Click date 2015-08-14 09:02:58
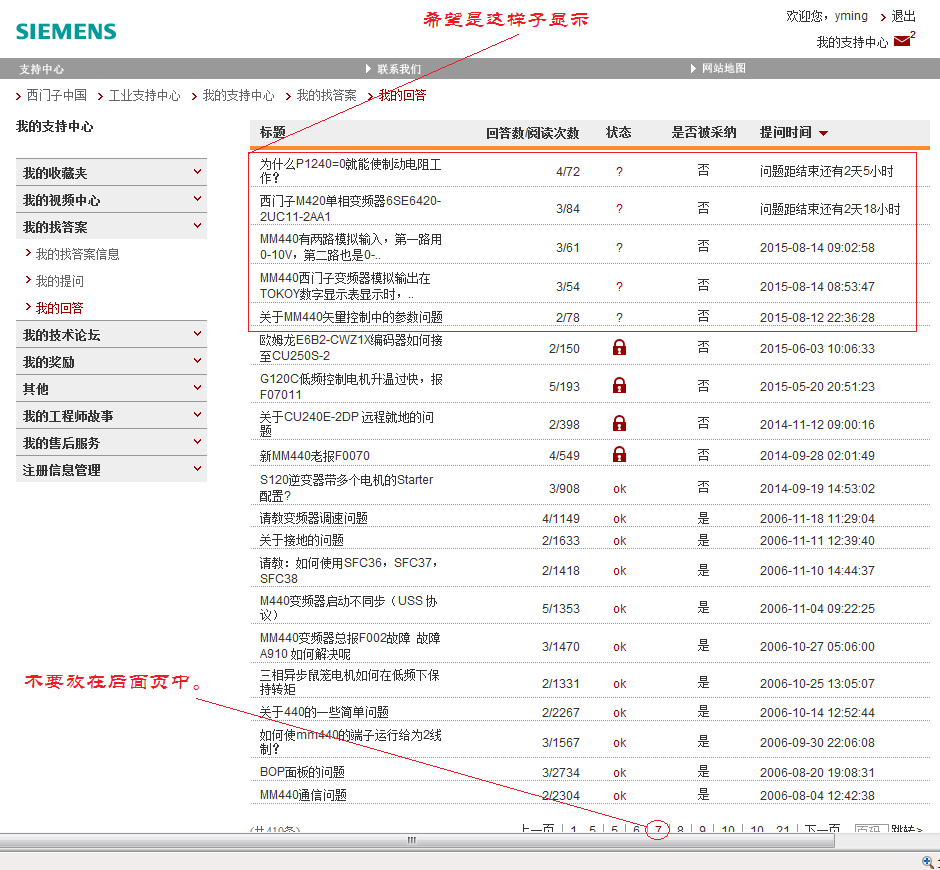The height and width of the screenshot is (870, 940). coord(817,248)
